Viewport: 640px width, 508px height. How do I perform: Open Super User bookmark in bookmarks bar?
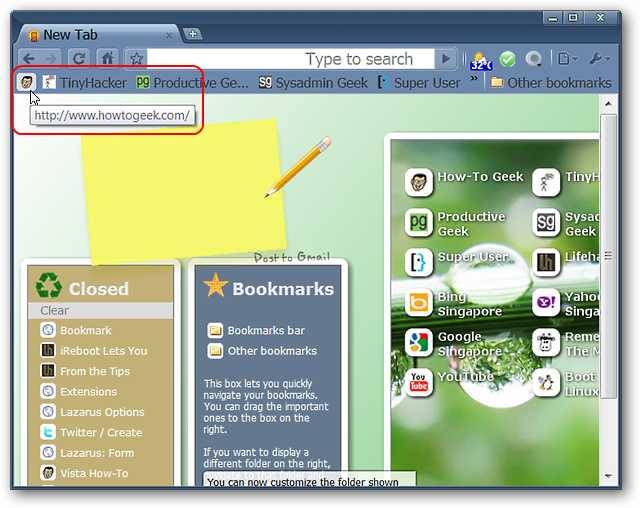[x=419, y=83]
